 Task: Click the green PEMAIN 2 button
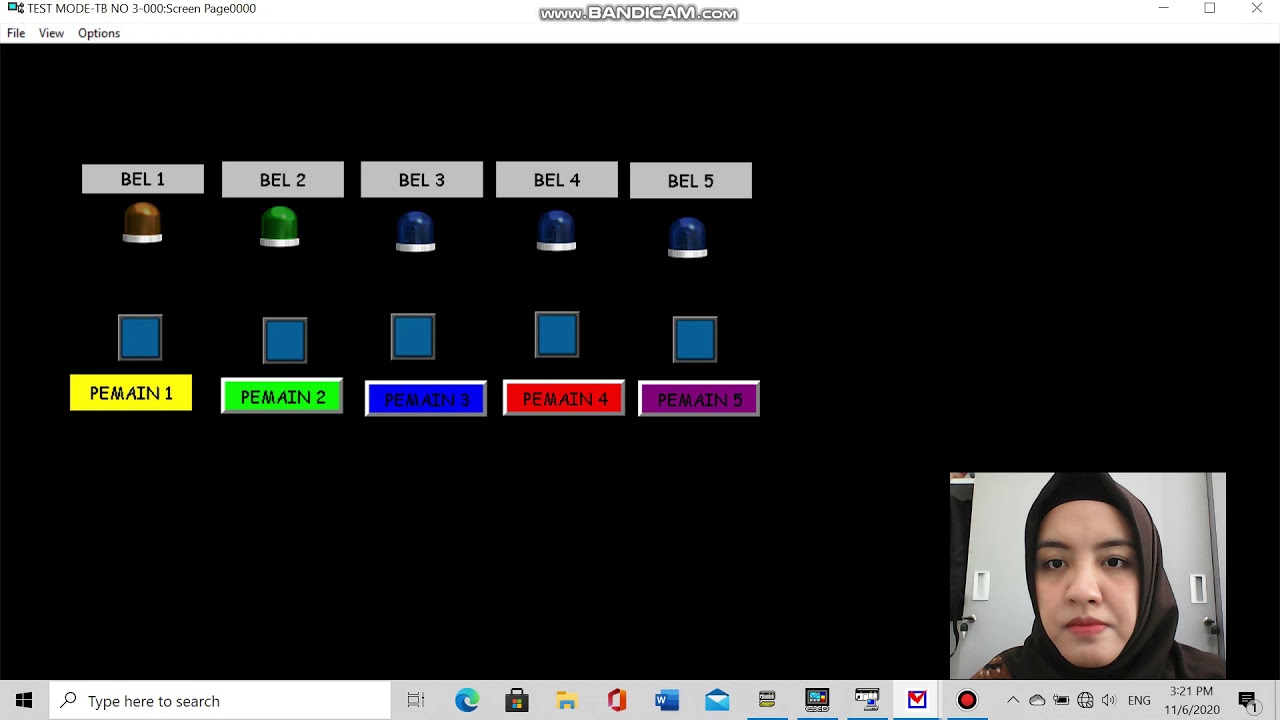(x=282, y=397)
